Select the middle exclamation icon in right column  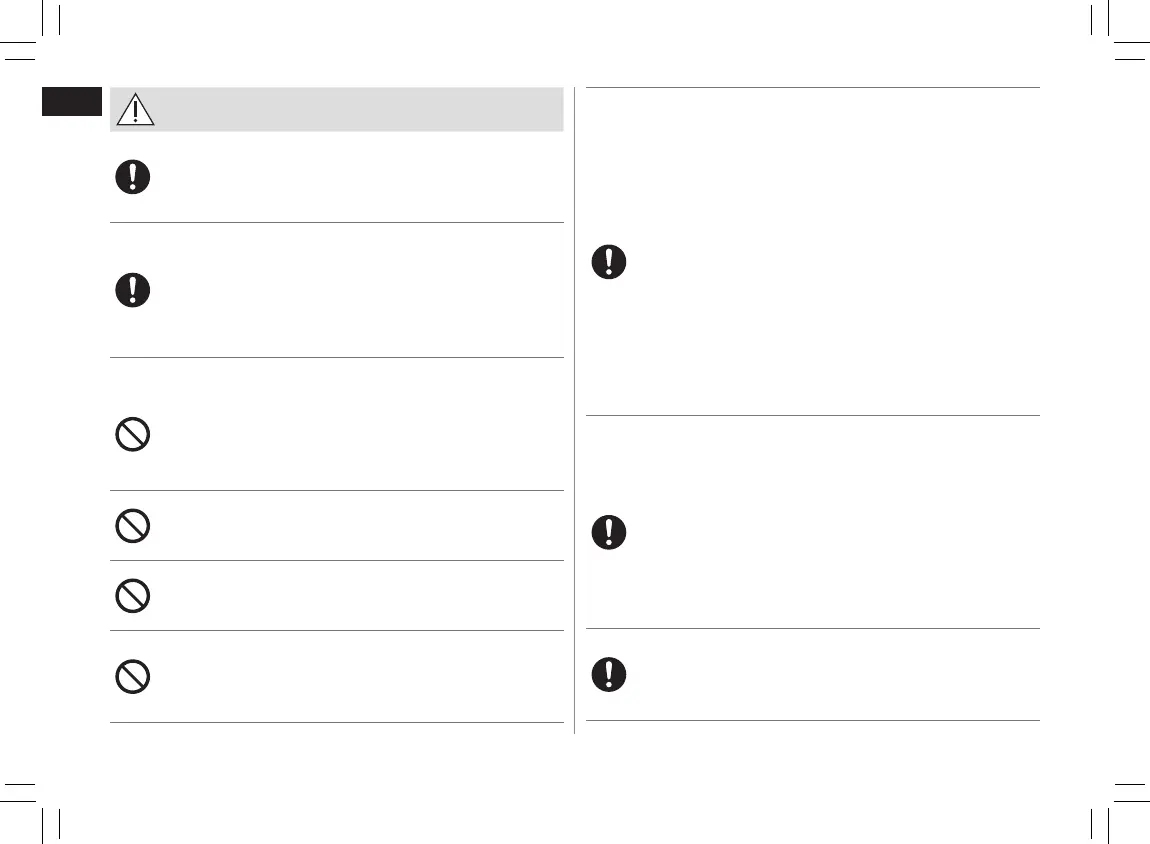coord(608,531)
